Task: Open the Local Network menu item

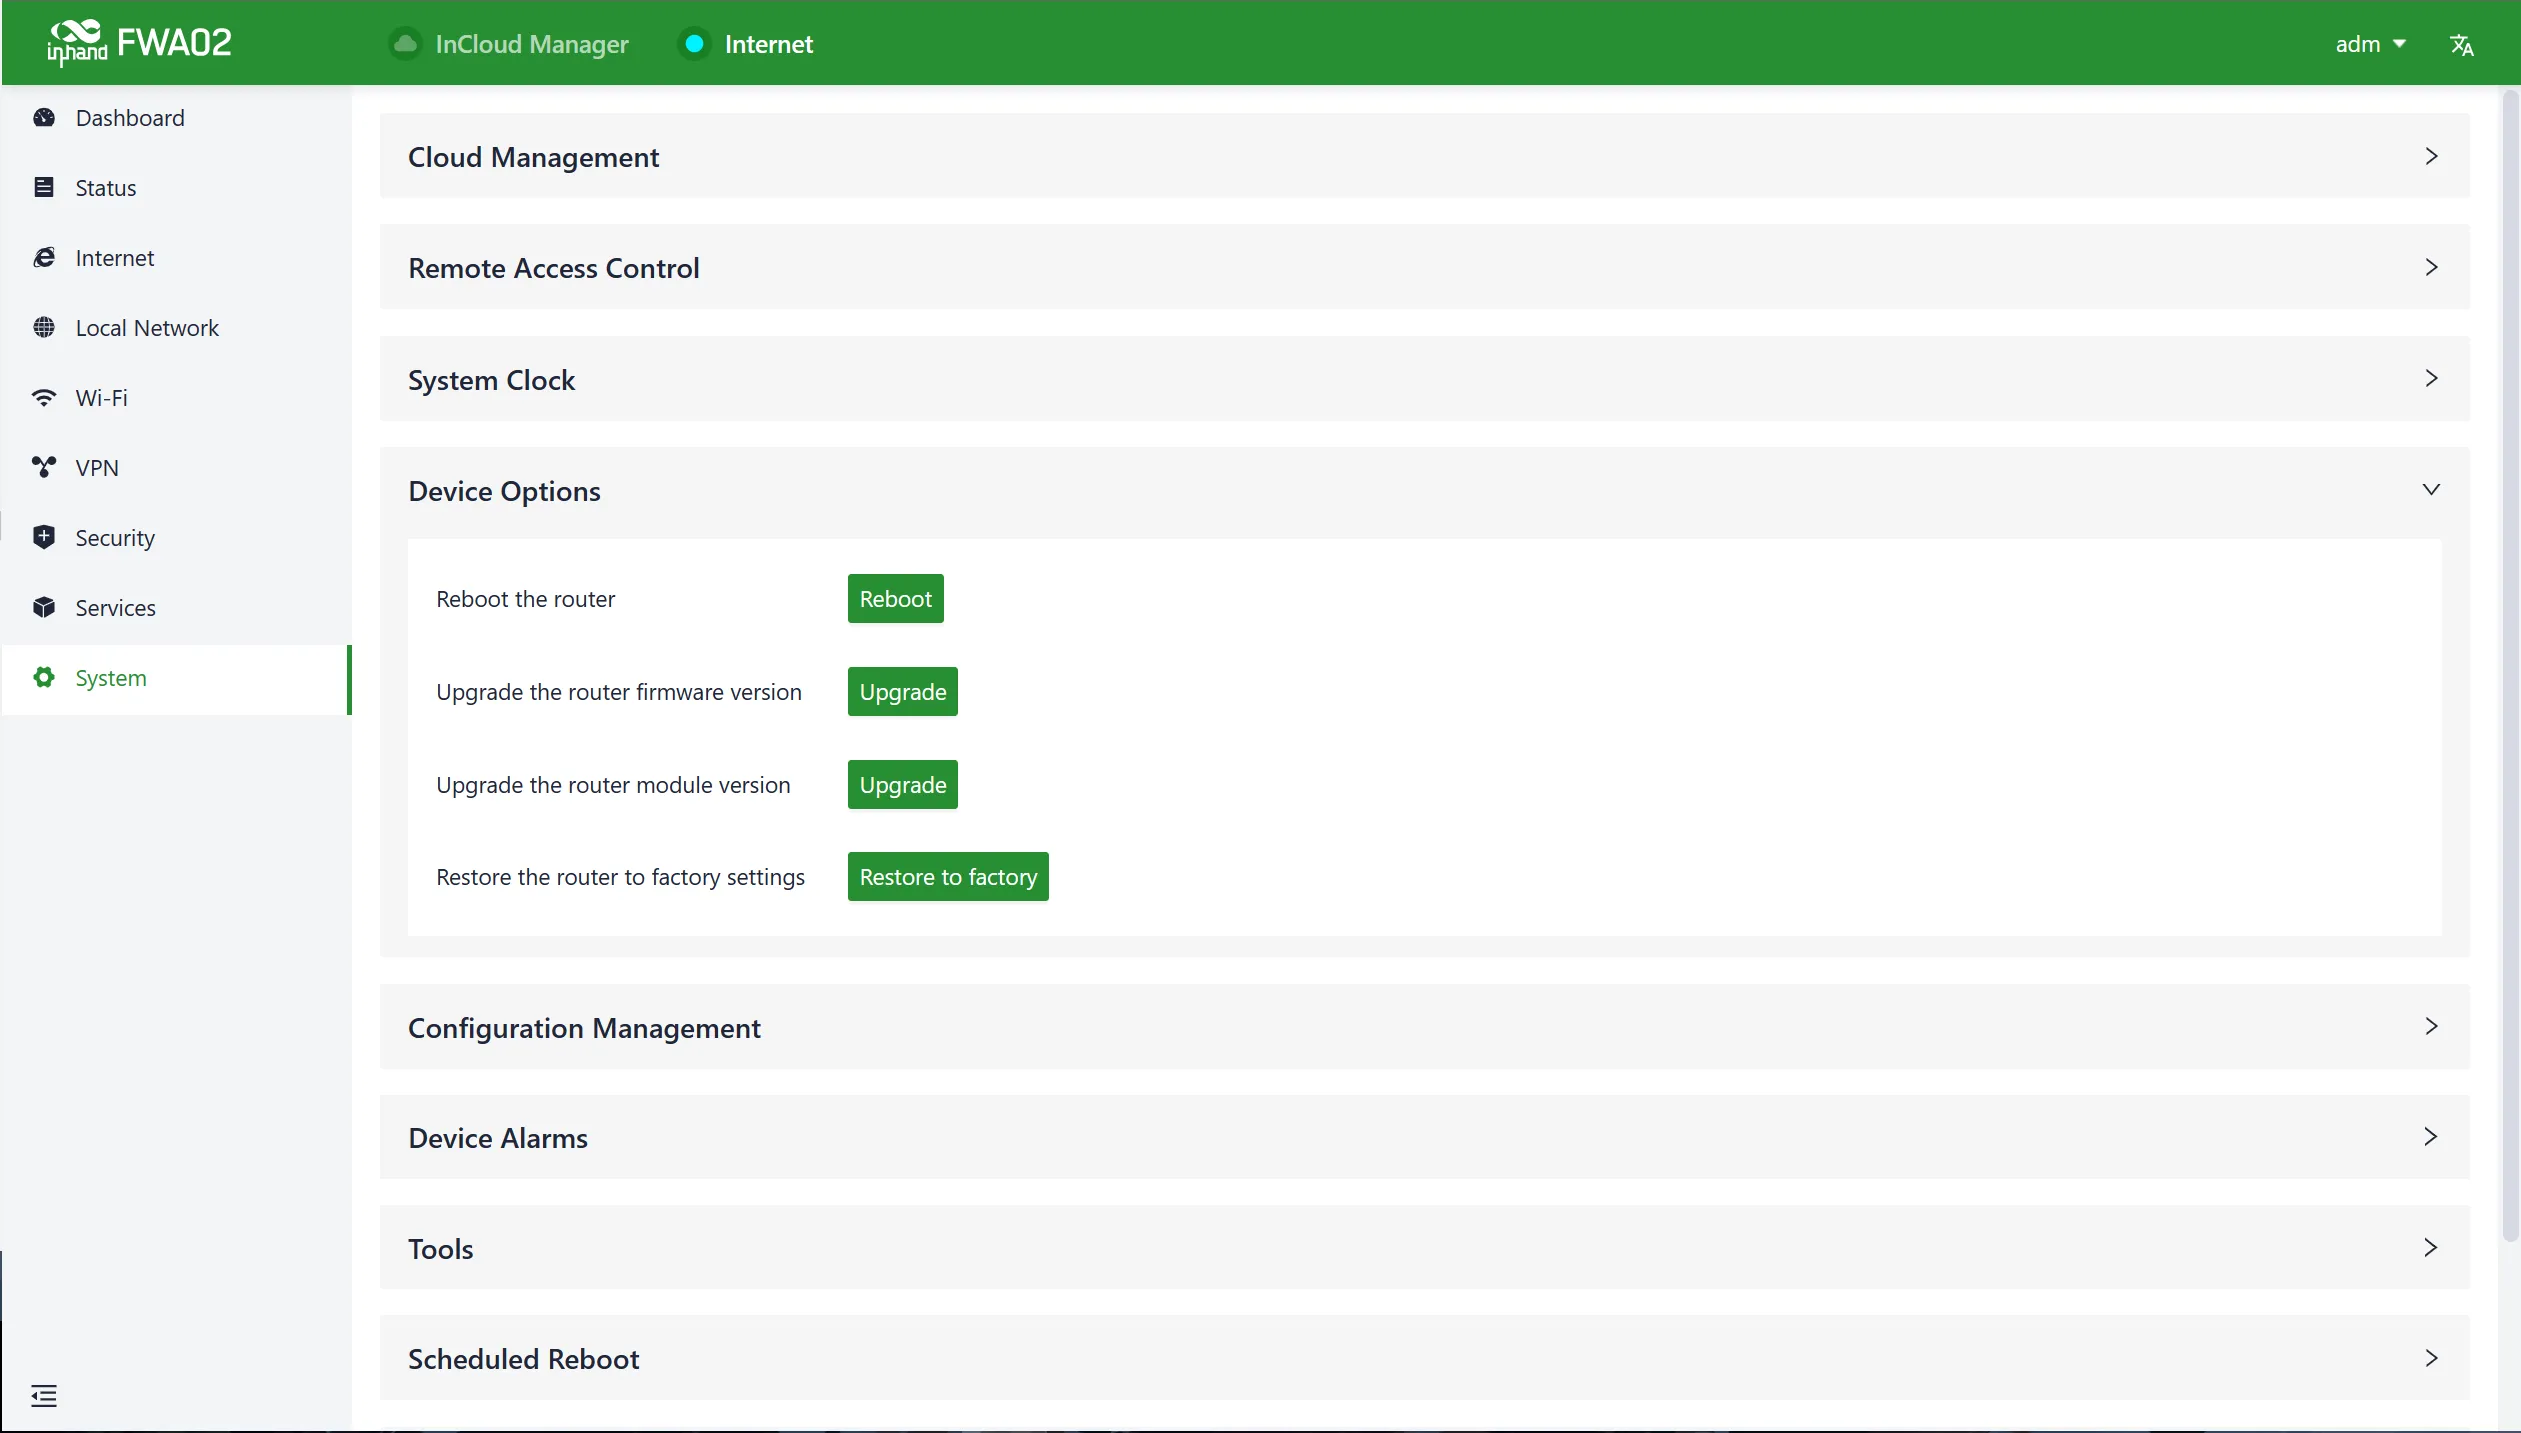Action: [176, 328]
